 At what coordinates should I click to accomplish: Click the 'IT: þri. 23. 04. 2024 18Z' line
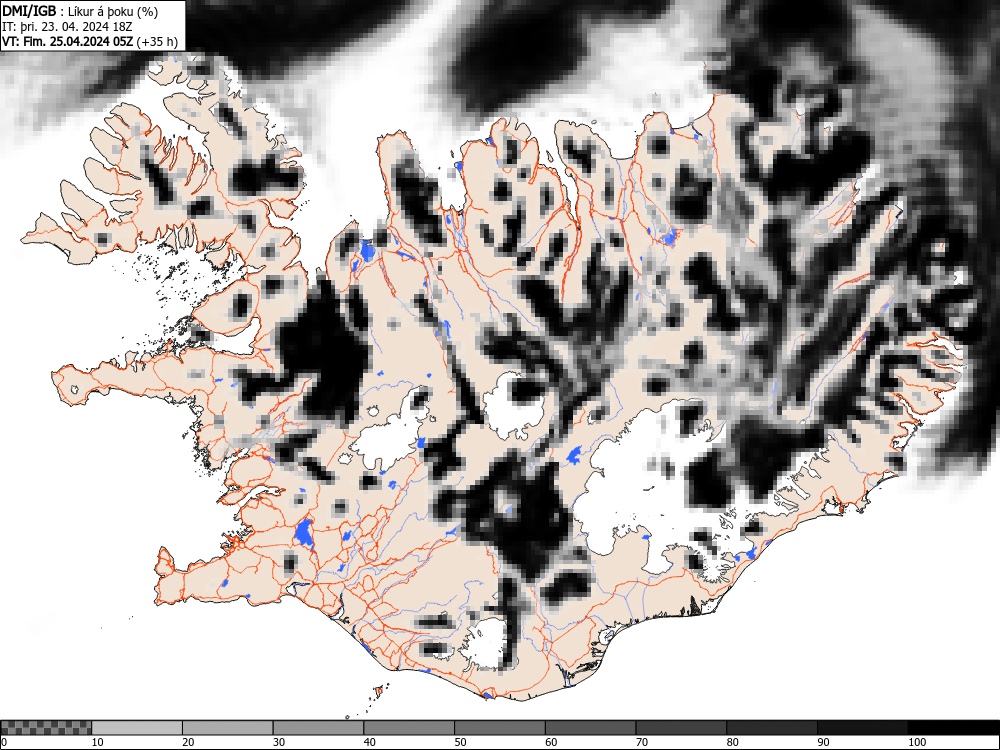(67, 27)
